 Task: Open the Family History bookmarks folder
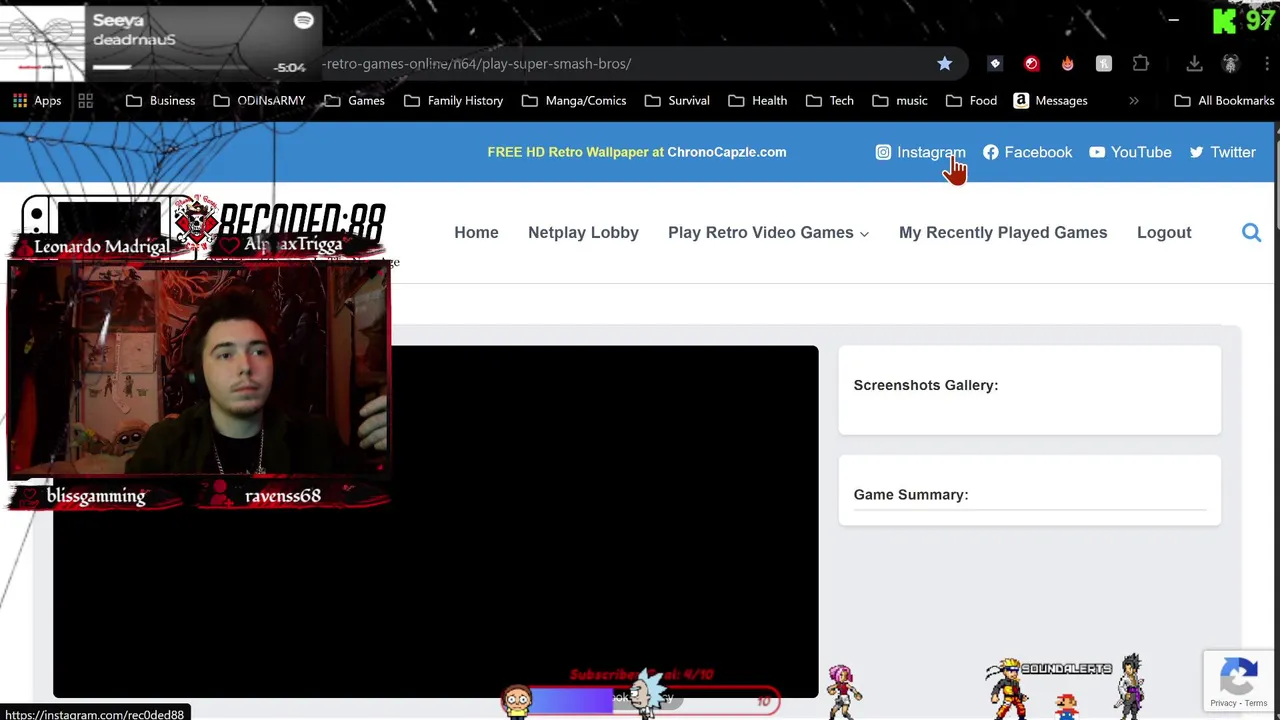coord(453,100)
